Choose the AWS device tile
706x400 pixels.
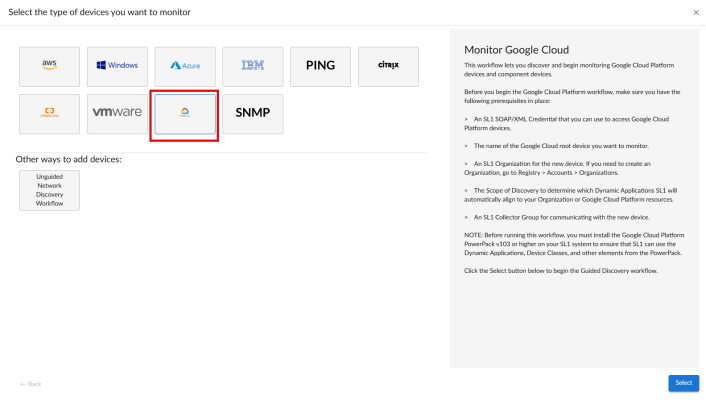click(50, 67)
